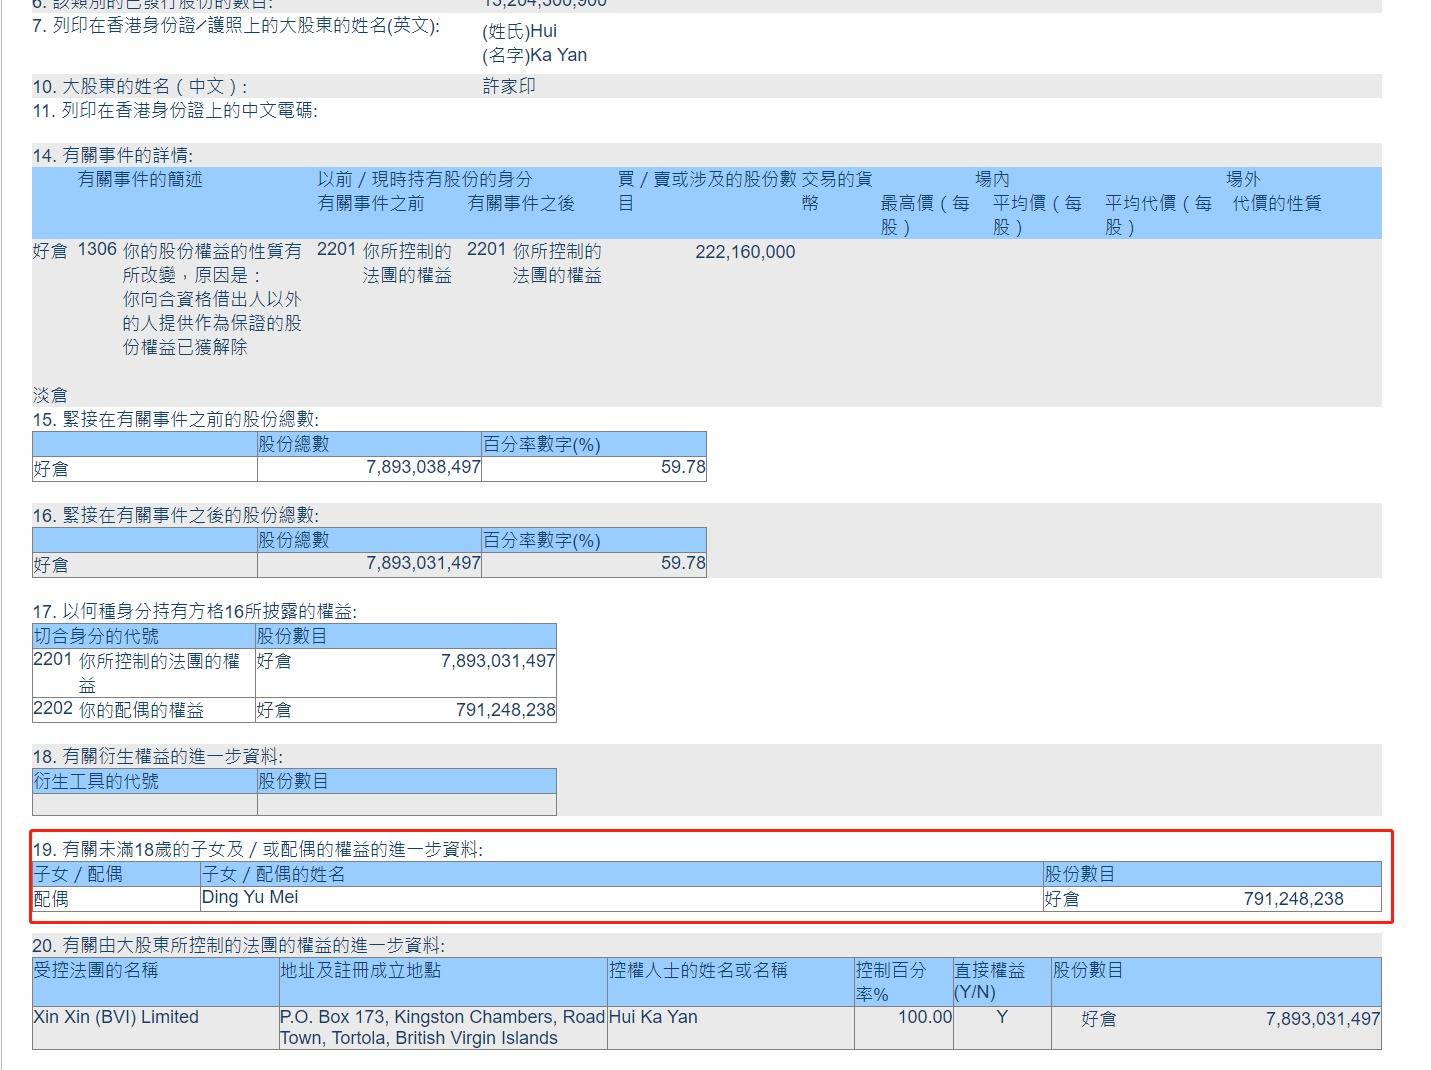
Task: Click the Chinese name 許家印
Action: (509, 87)
